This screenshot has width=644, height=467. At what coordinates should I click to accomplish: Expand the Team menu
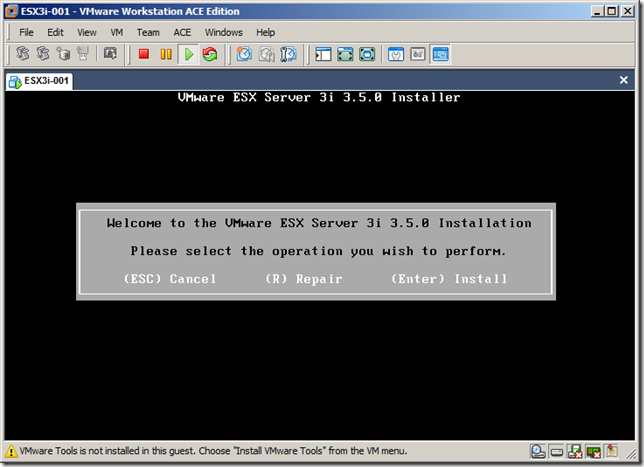(x=148, y=32)
